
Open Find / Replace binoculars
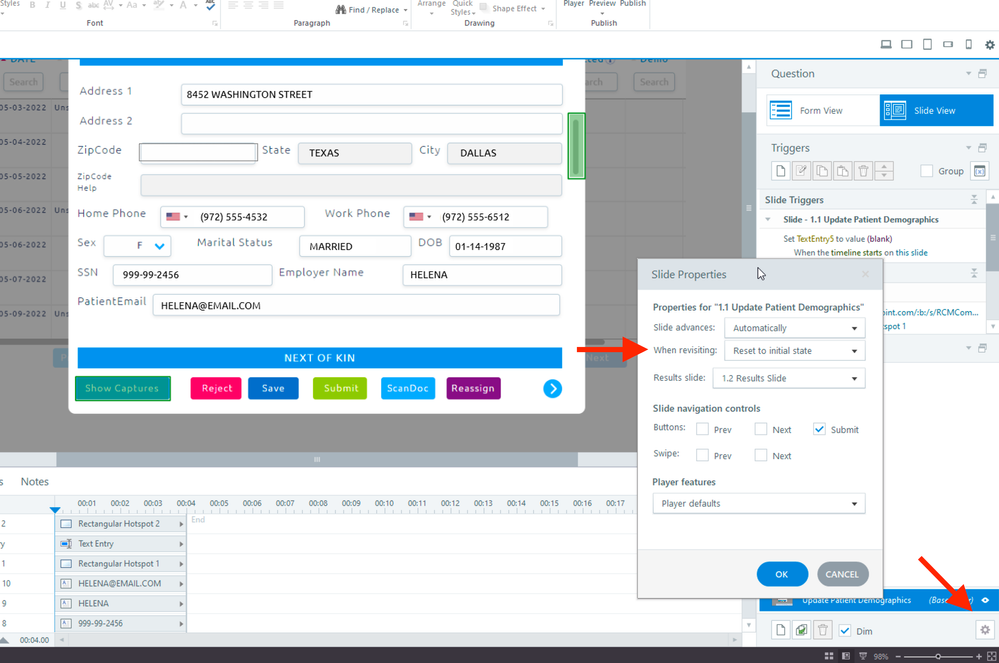371,10
